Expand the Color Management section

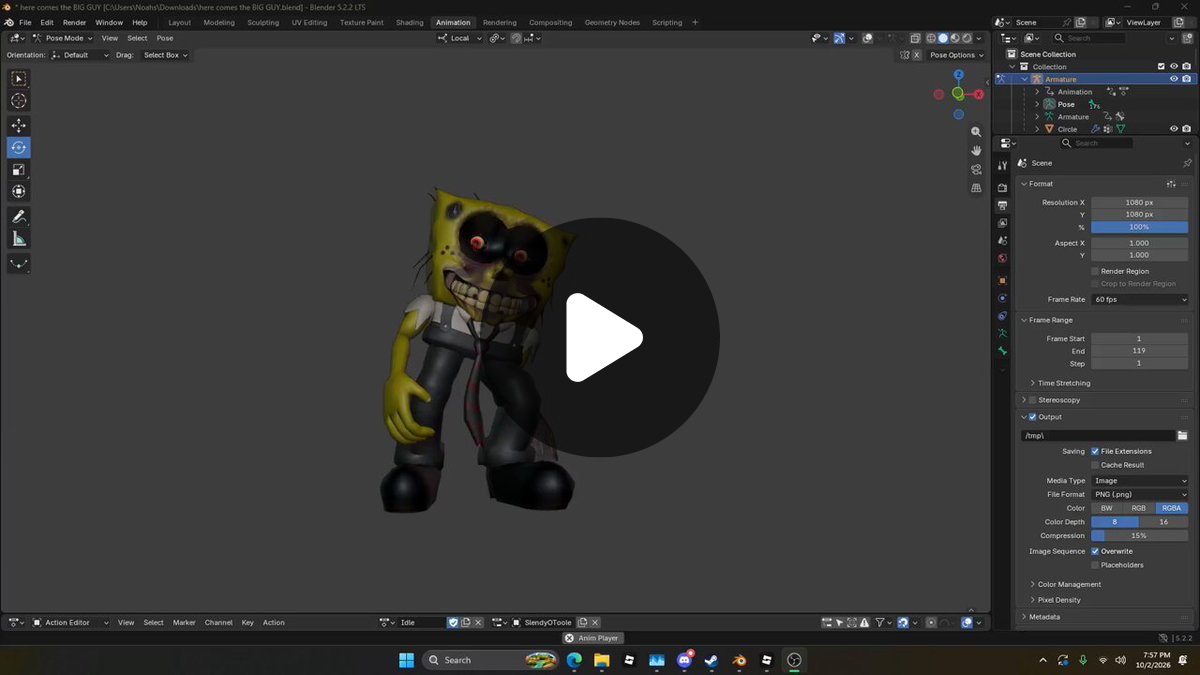pyautogui.click(x=1069, y=584)
